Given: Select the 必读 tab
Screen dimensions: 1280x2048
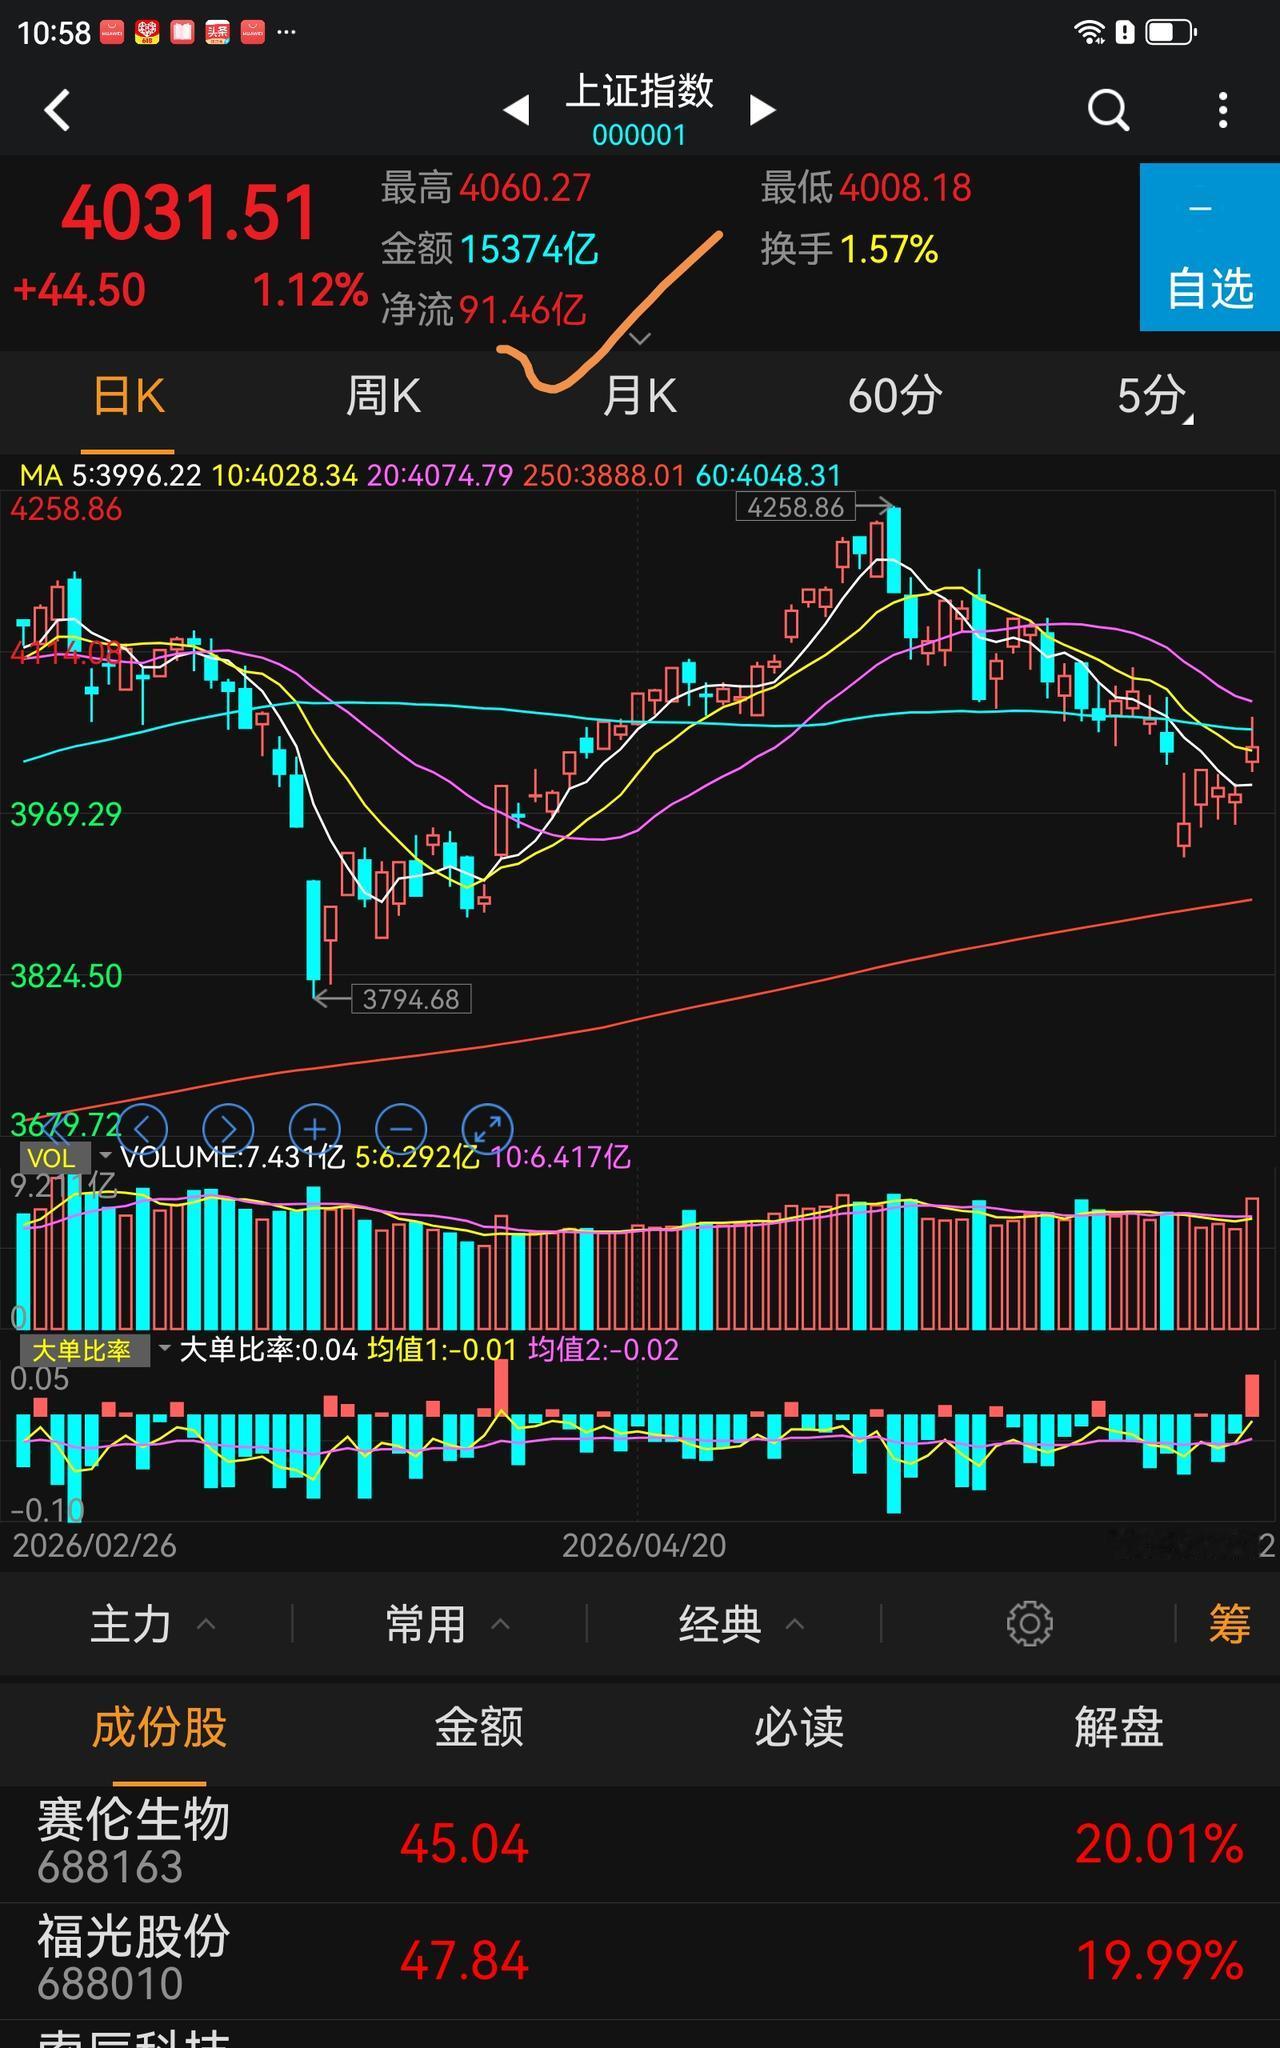Looking at the screenshot, I should [x=798, y=1727].
